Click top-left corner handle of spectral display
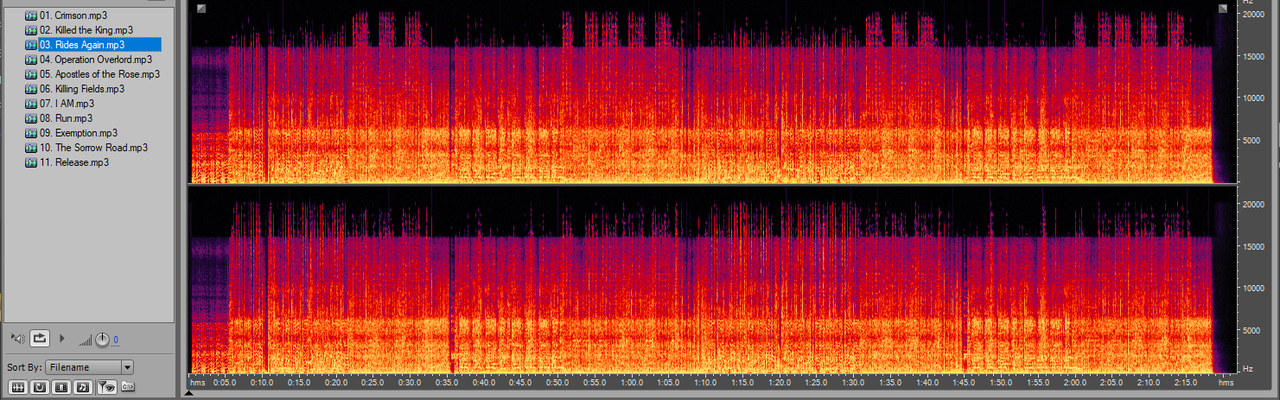The height and width of the screenshot is (400, 1280). click(201, 9)
